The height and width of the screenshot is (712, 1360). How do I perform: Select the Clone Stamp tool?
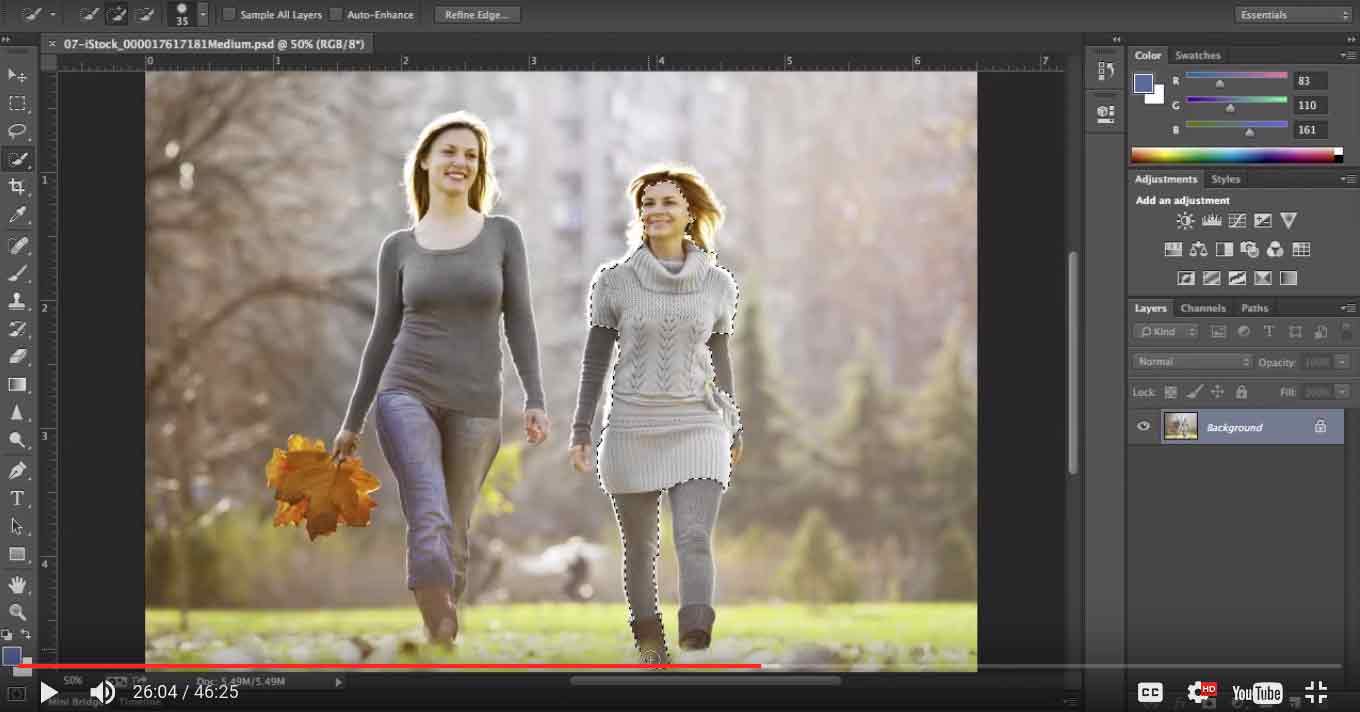coord(18,302)
